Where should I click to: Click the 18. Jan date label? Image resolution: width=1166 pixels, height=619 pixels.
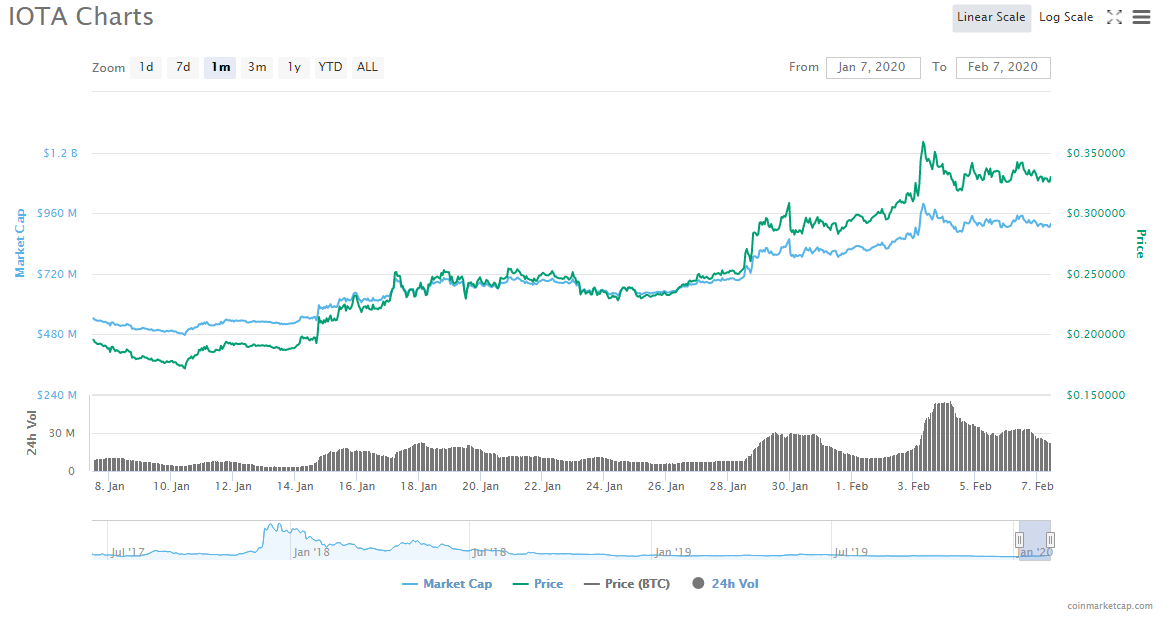click(419, 486)
